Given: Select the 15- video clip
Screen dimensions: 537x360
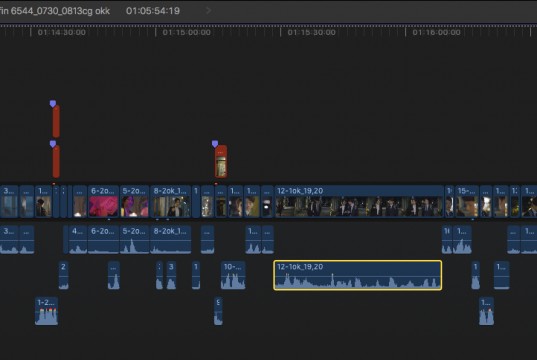Looking at the screenshot, I should tap(467, 201).
